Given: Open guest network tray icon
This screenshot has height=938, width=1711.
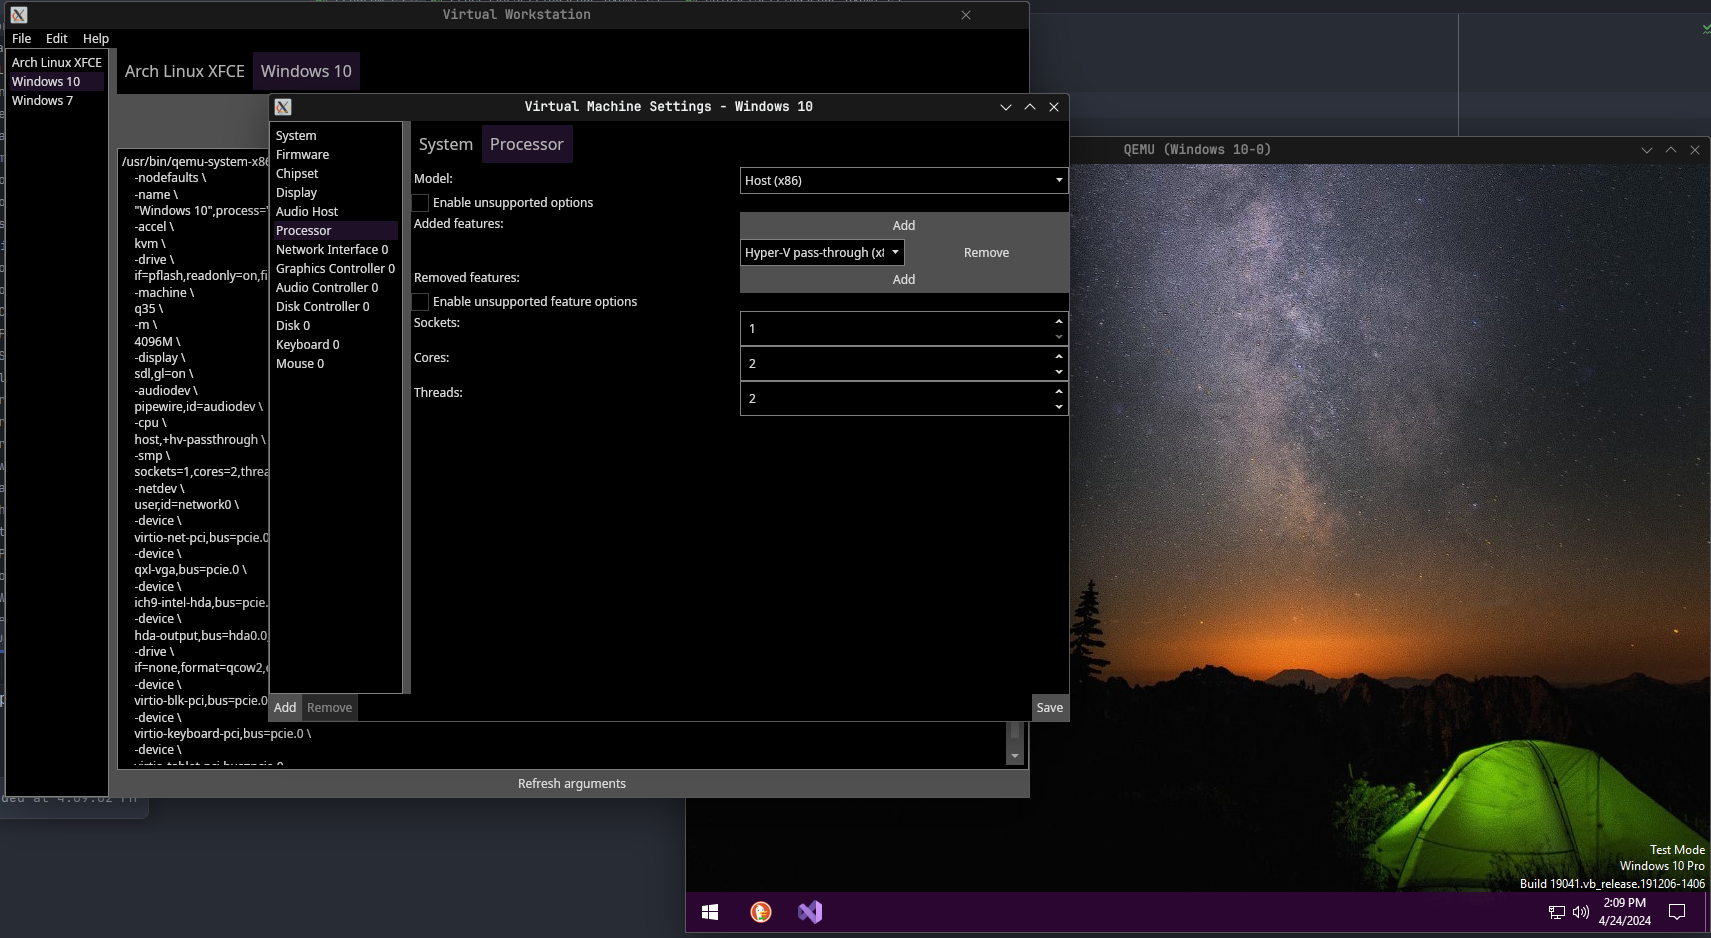Looking at the screenshot, I should point(1557,912).
